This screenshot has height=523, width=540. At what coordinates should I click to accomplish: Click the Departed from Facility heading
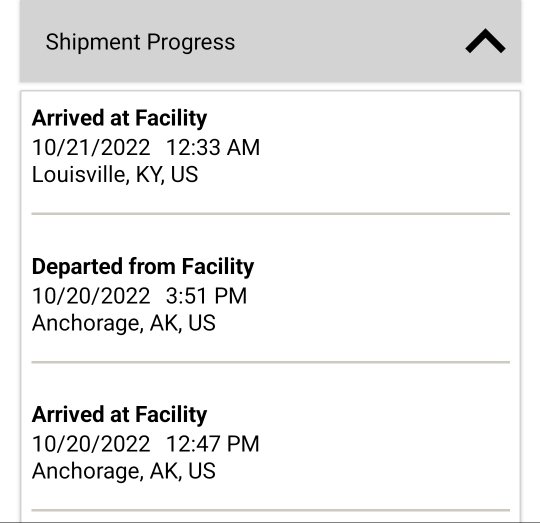(143, 267)
